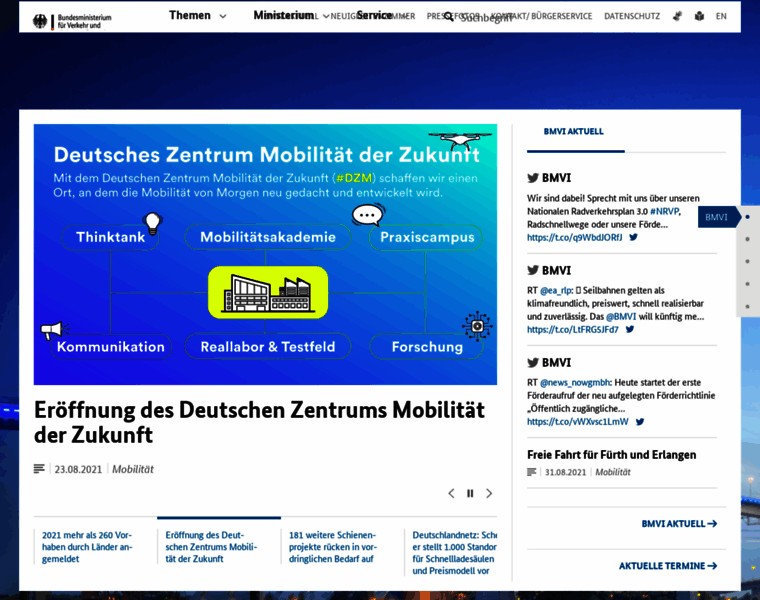Click the Mobilität category beside 31.08.2021

point(613,472)
